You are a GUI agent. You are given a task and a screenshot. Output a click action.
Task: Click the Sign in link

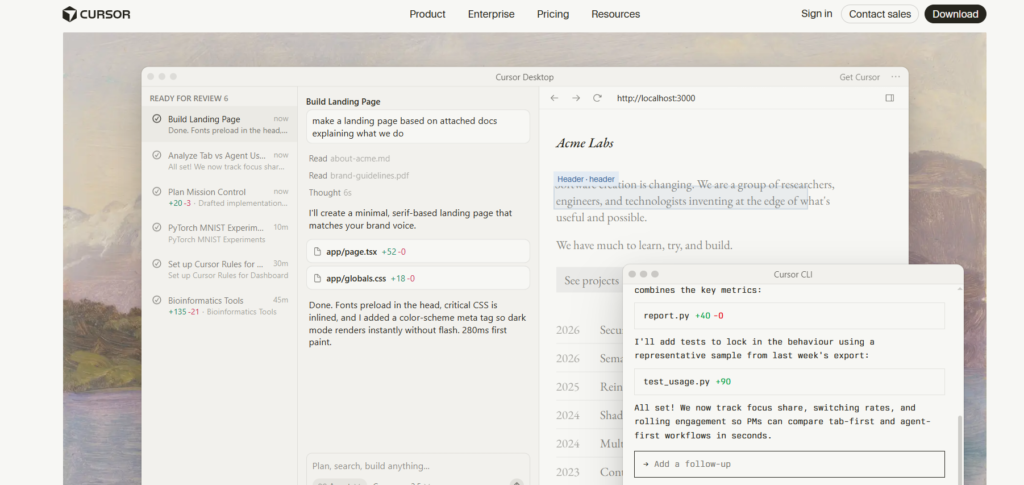(816, 14)
